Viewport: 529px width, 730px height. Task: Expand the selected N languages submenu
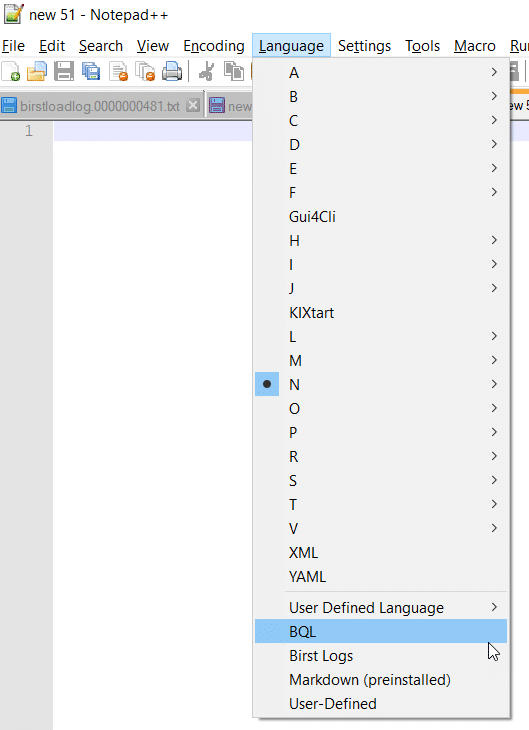381,385
